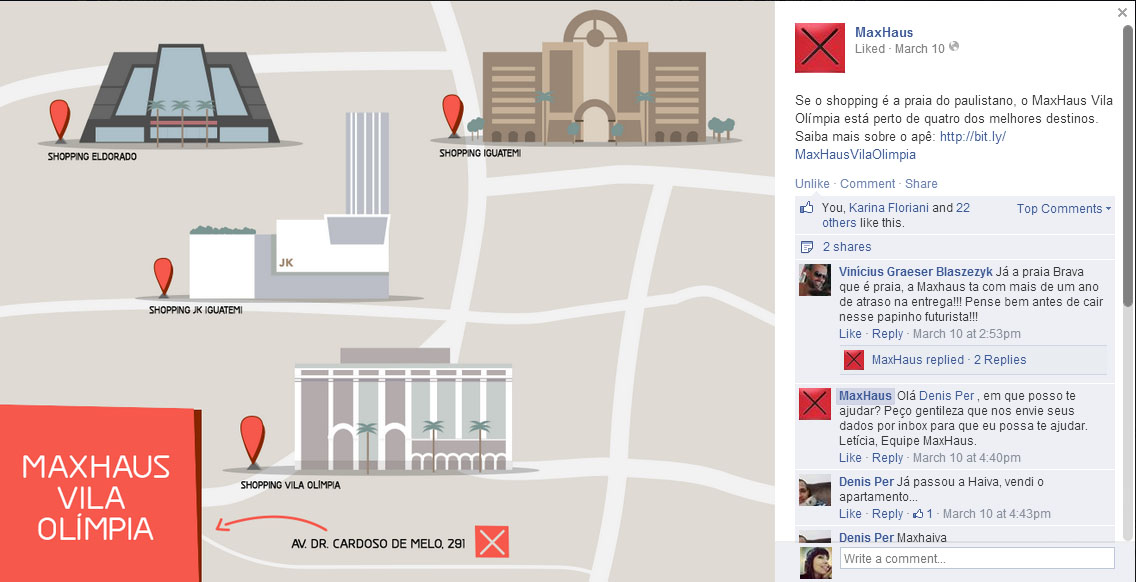Open the bit.ly MaxHausVilaOlimpia link

click(901, 146)
